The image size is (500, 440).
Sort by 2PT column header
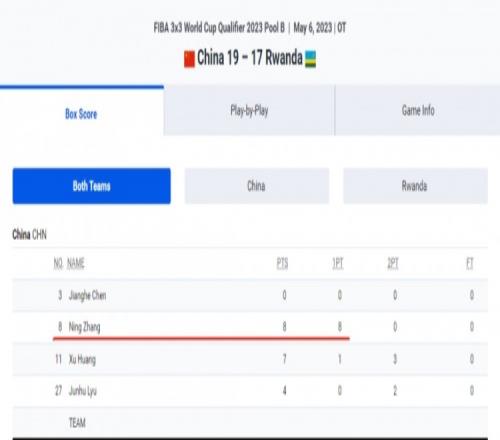point(393,264)
